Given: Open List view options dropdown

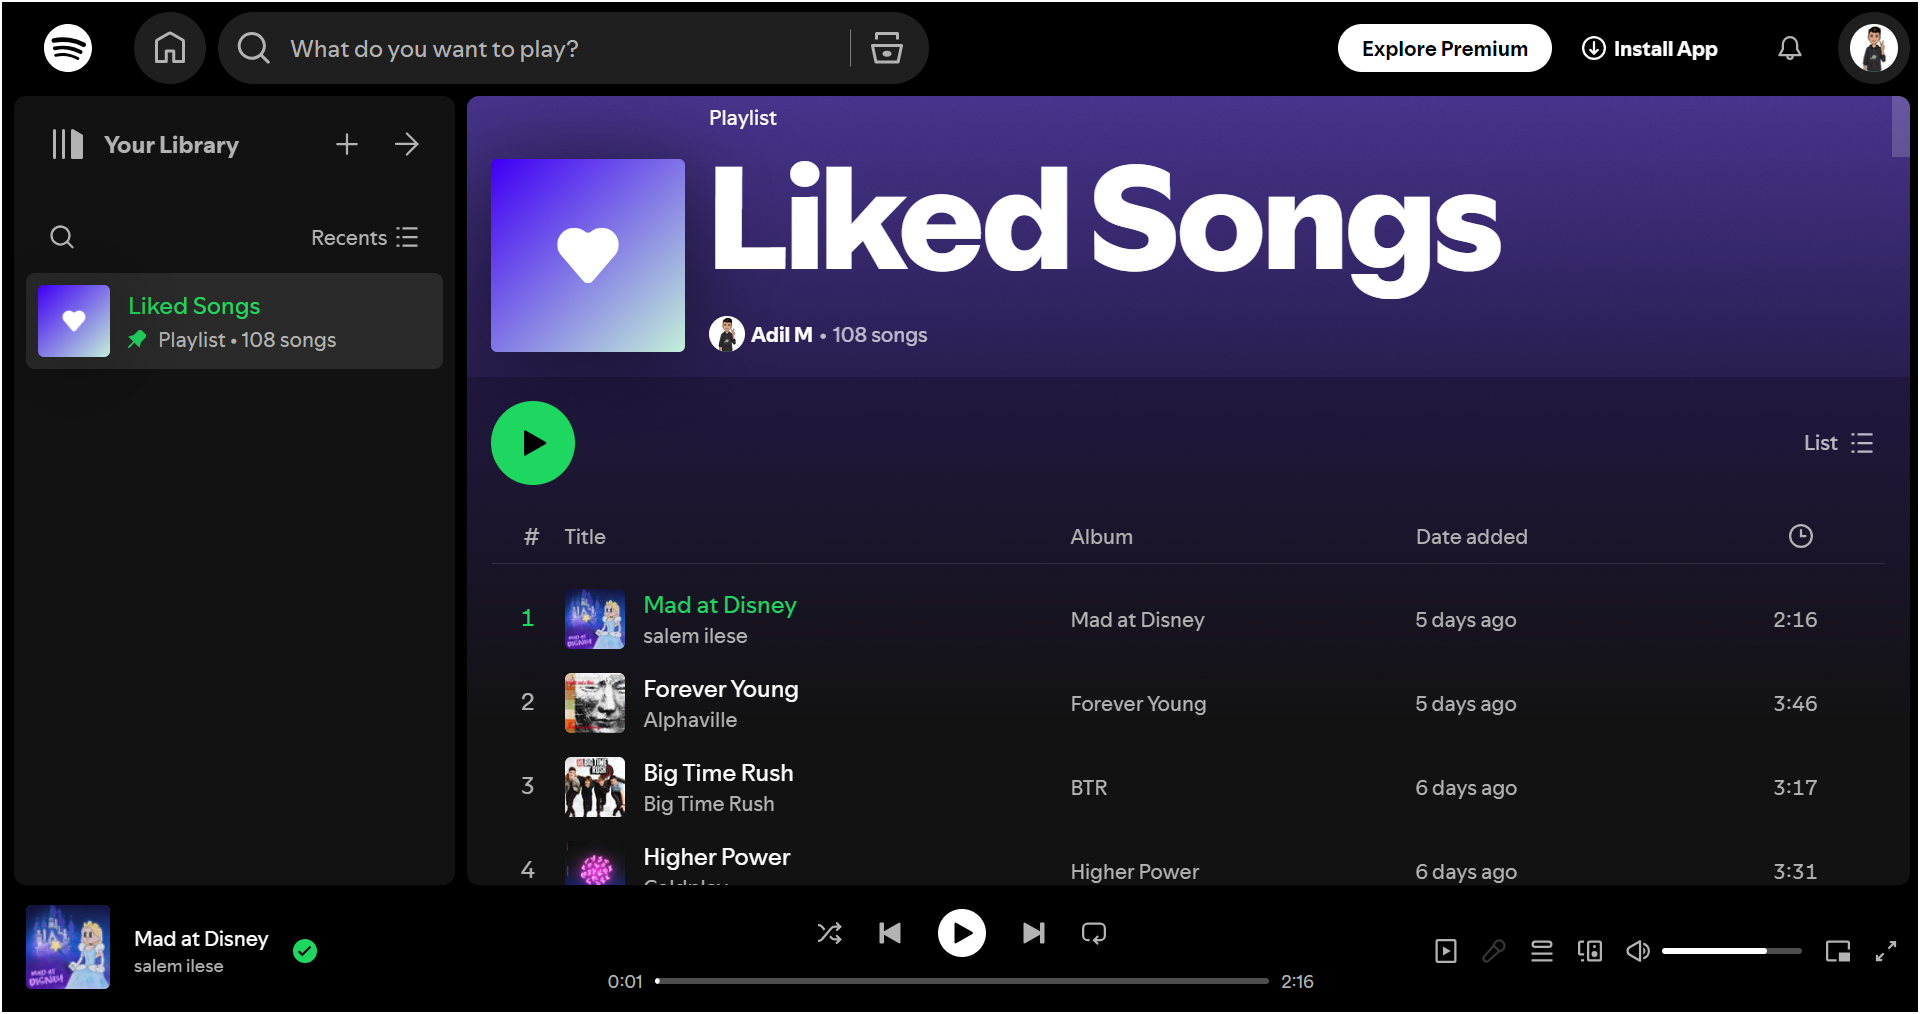Looking at the screenshot, I should pos(1838,443).
